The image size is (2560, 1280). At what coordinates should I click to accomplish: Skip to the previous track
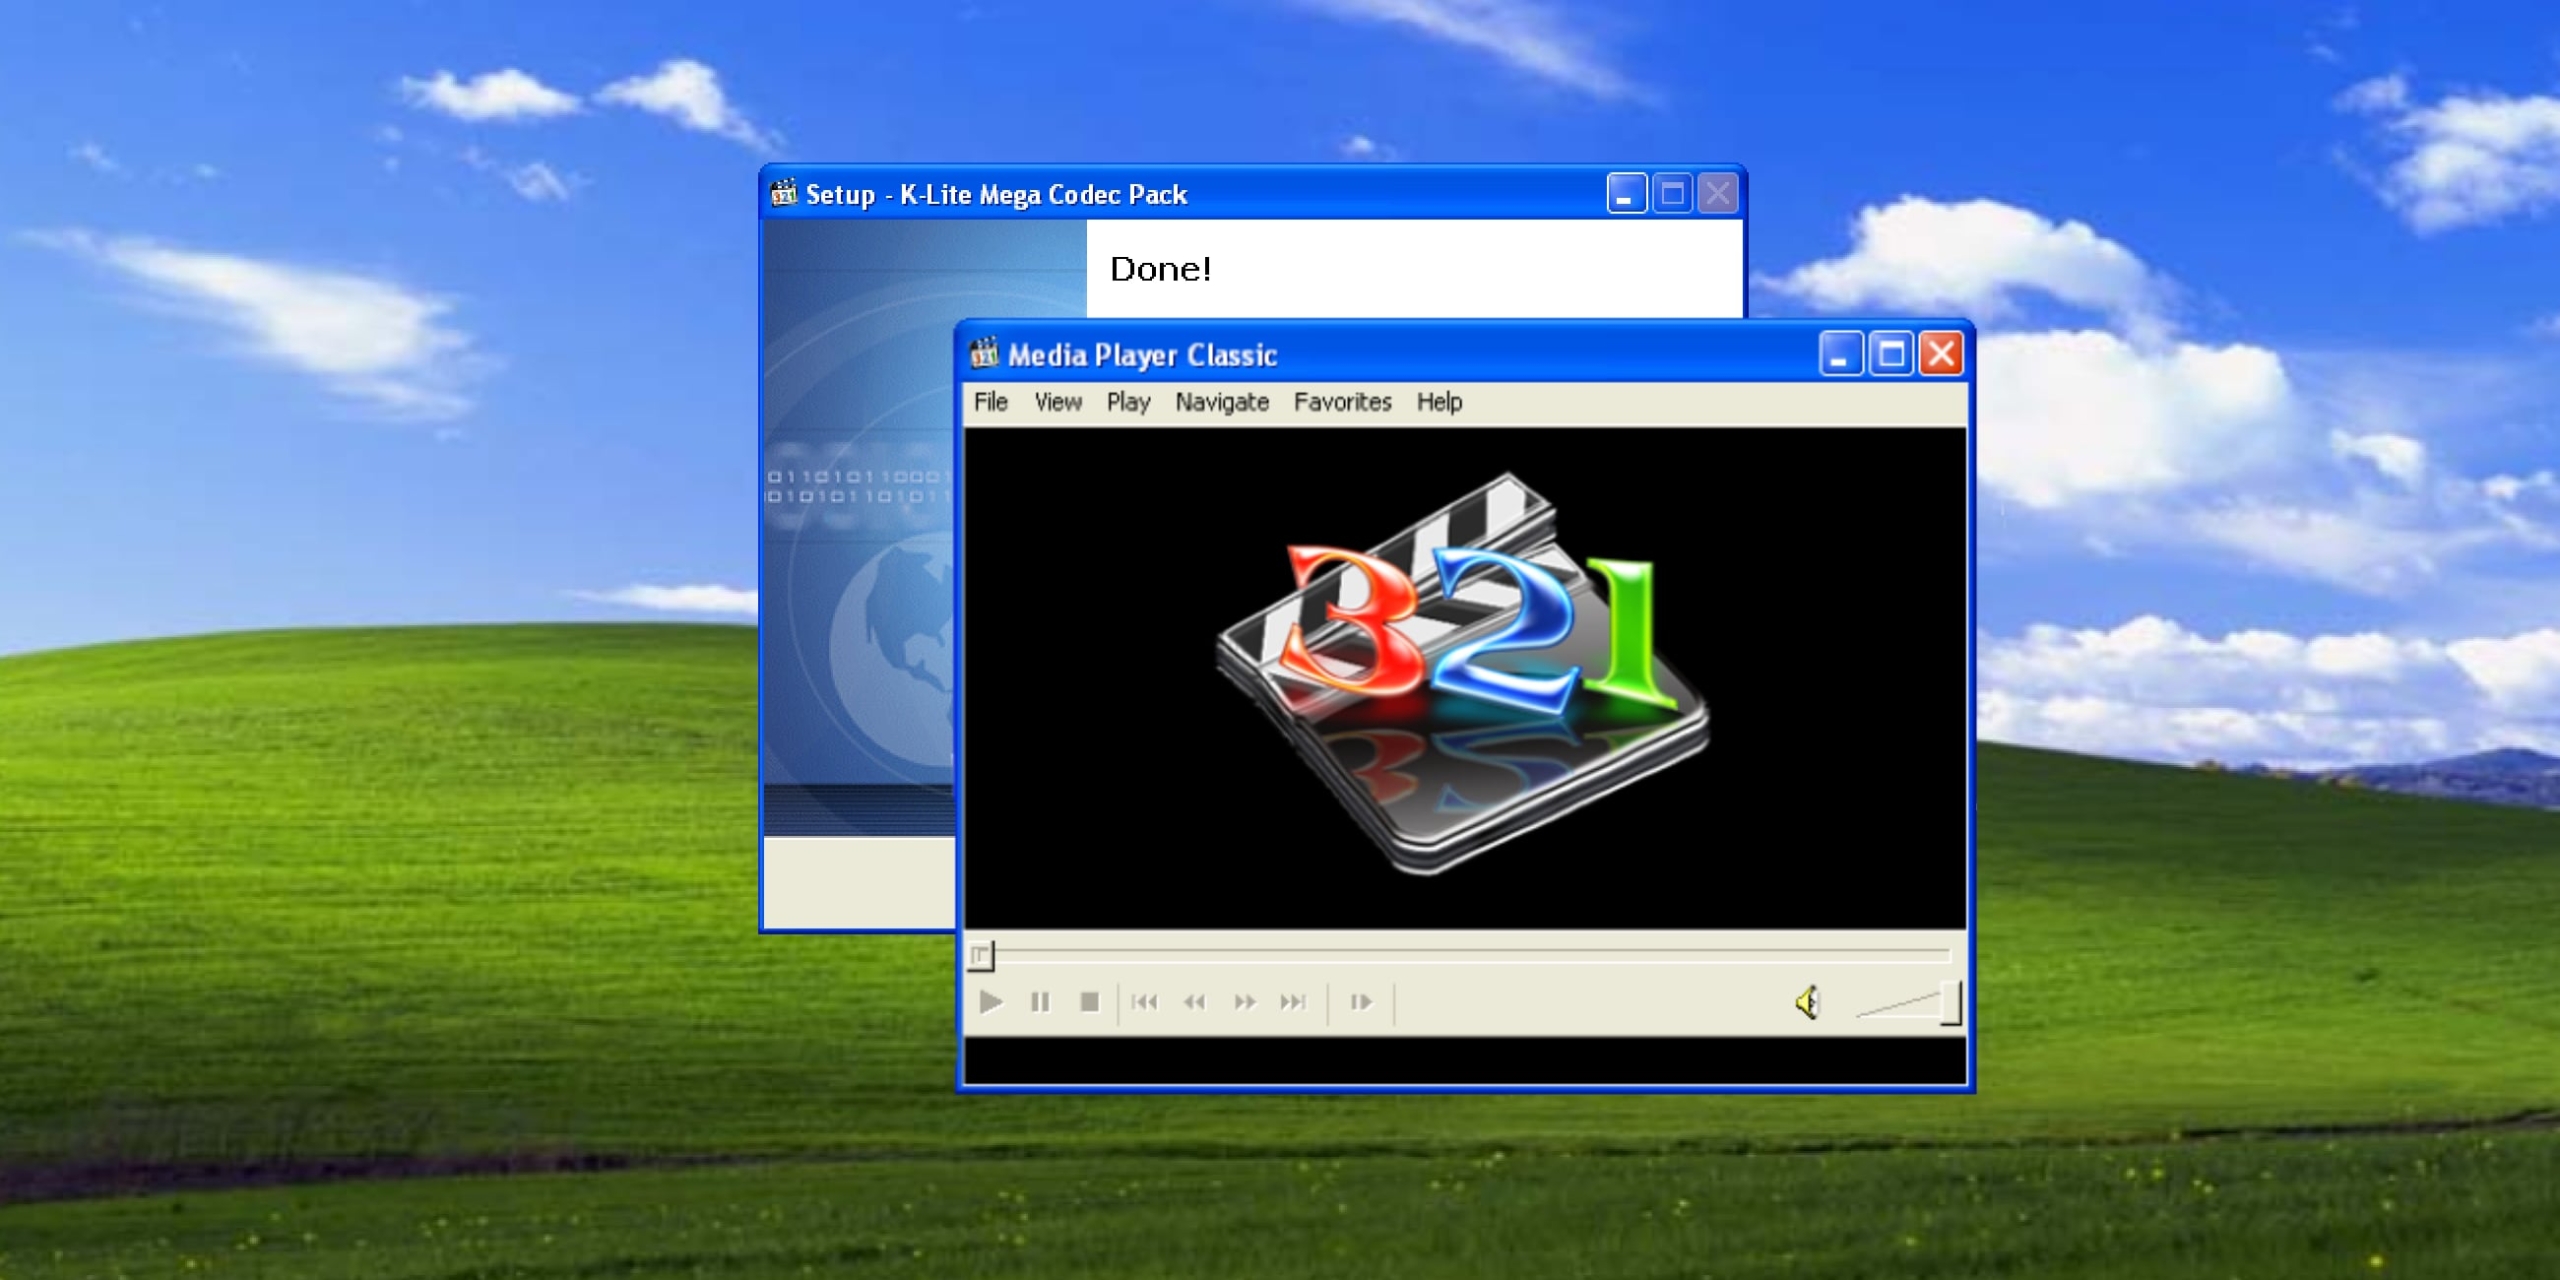(1145, 1002)
